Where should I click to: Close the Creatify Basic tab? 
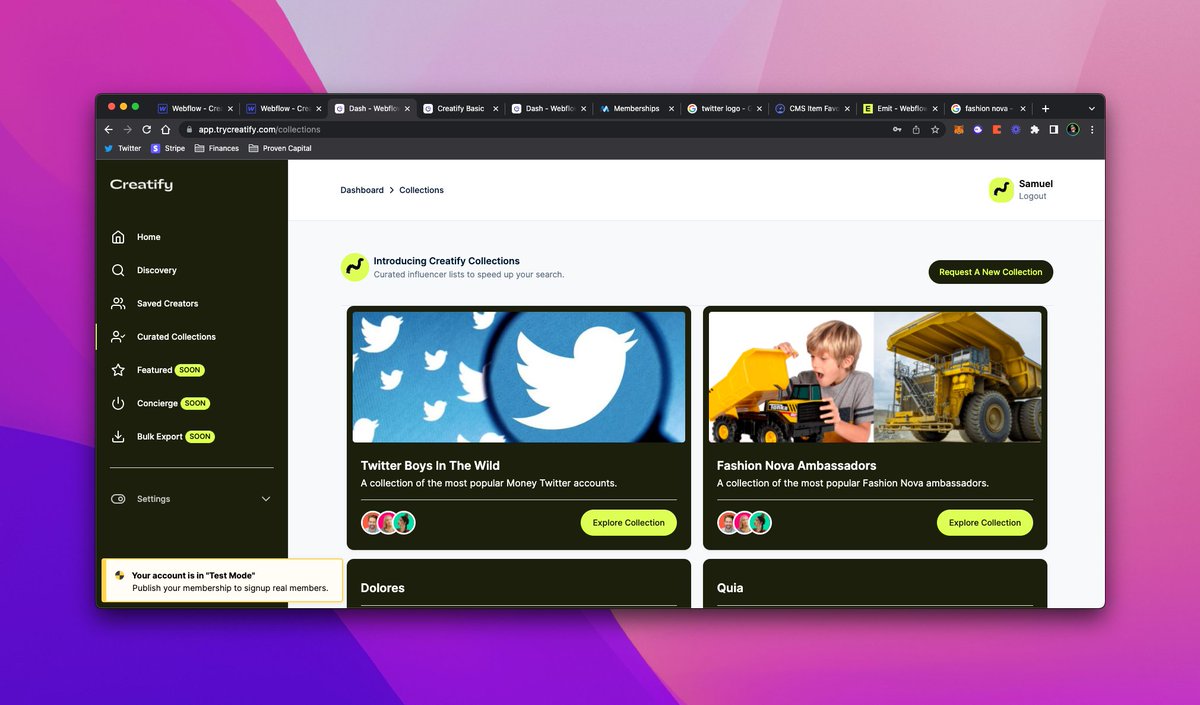click(495, 108)
